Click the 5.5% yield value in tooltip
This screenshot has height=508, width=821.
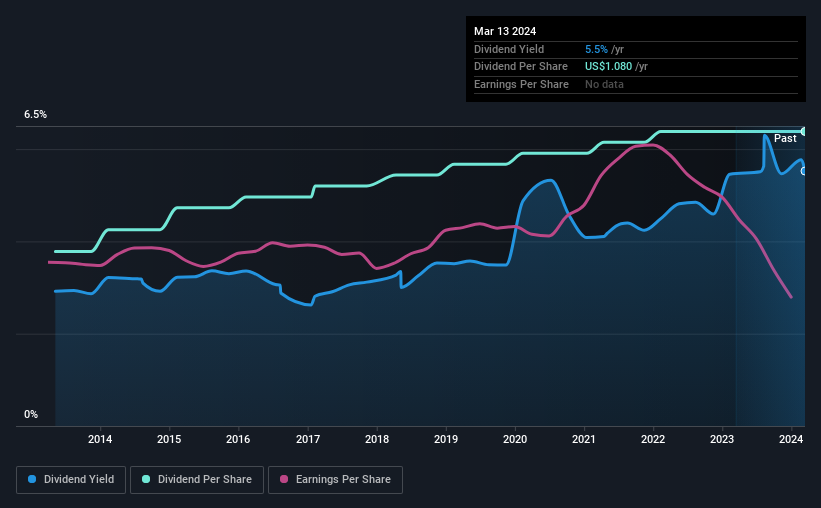[x=596, y=49]
